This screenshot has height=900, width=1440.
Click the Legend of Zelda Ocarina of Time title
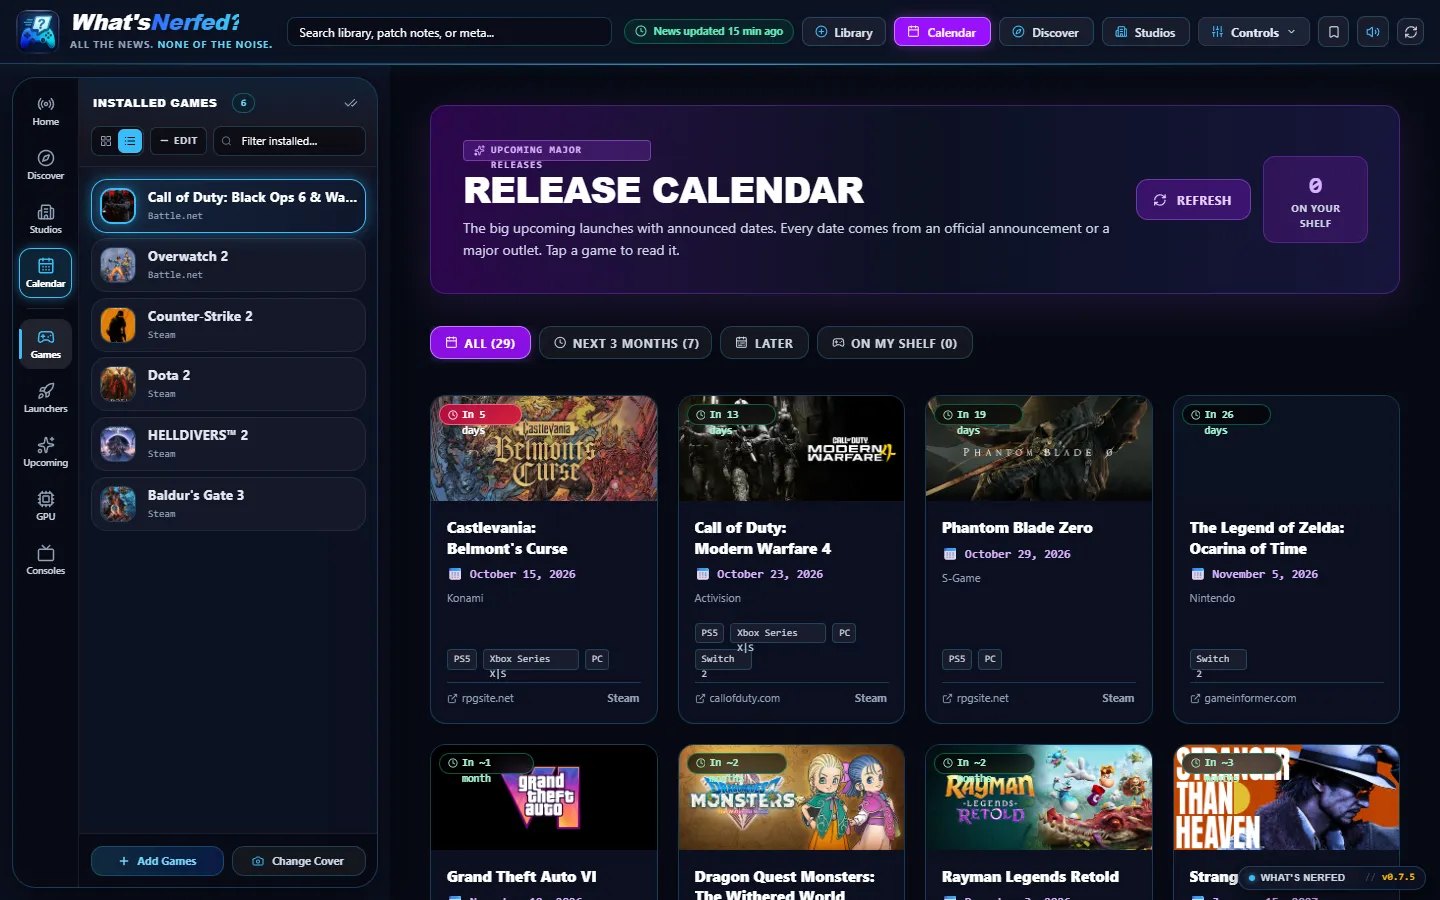tap(1266, 538)
